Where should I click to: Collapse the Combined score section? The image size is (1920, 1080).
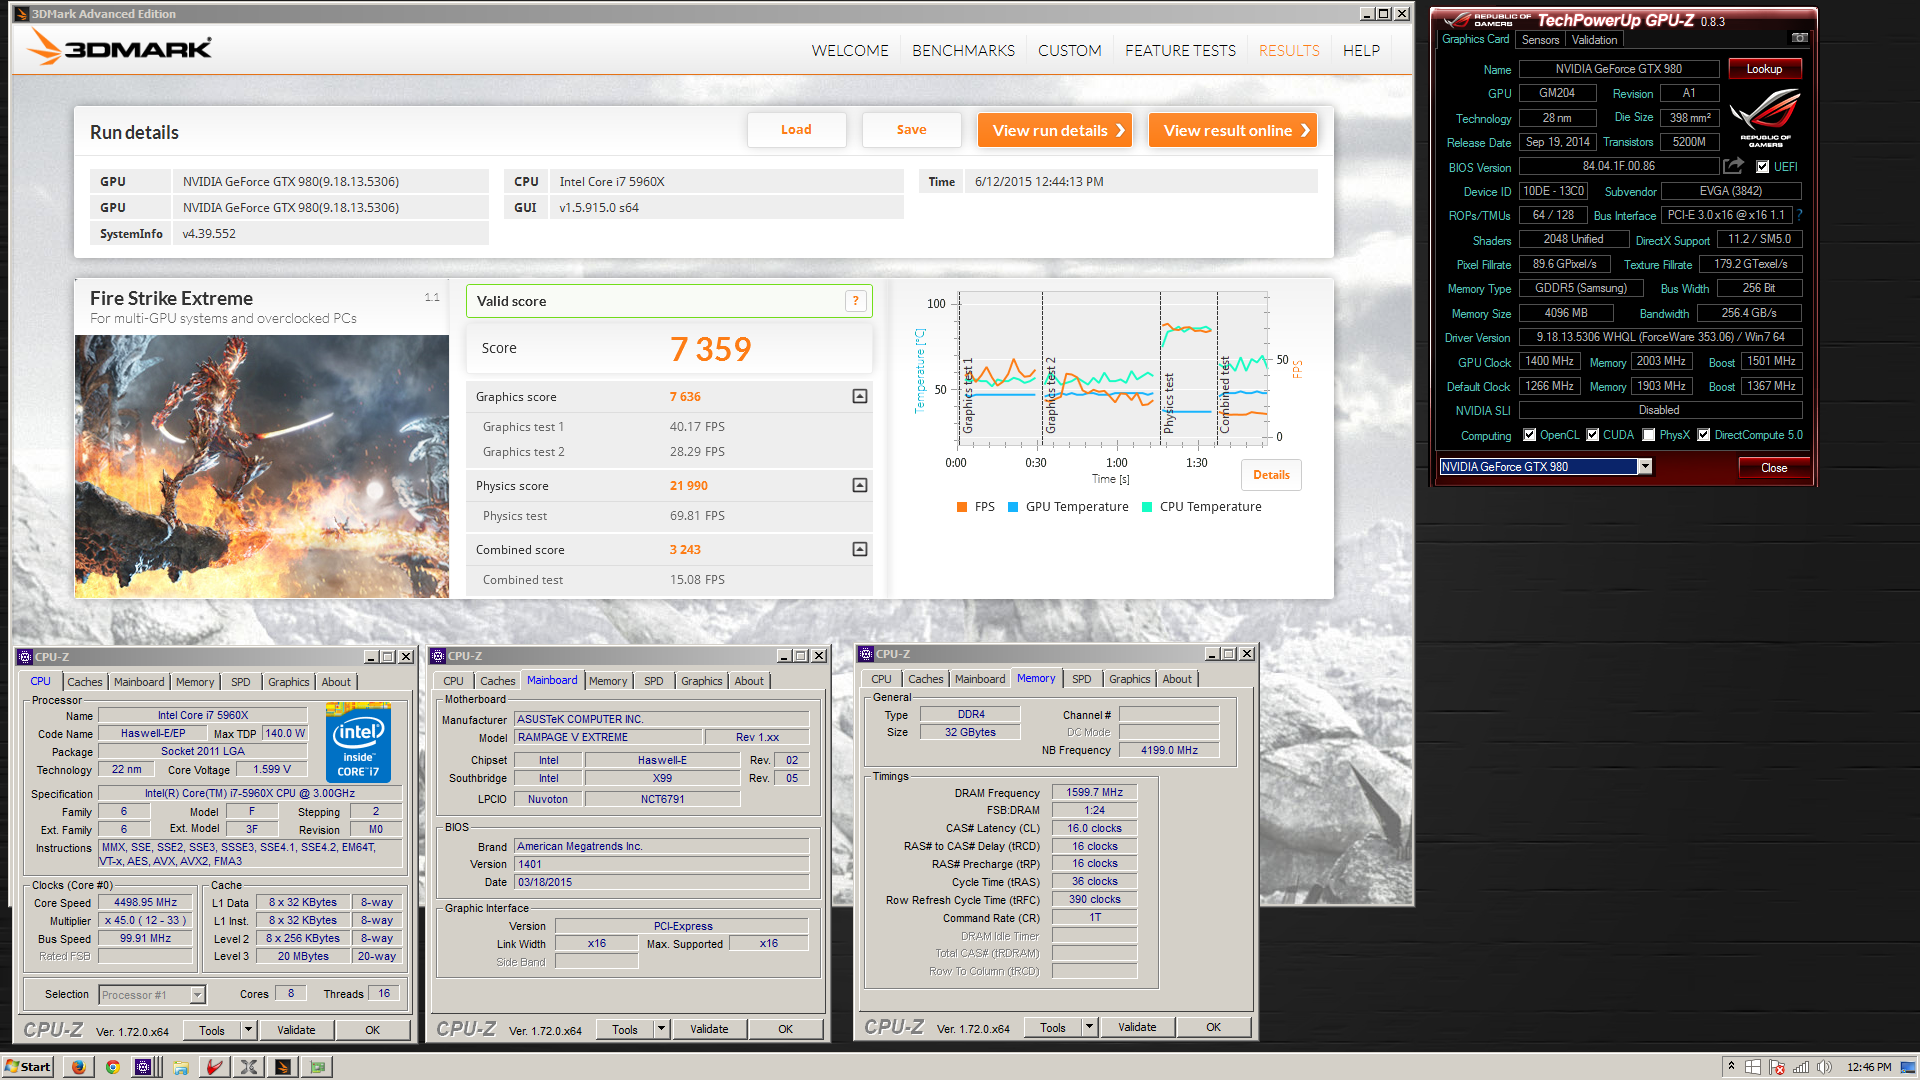point(859,549)
